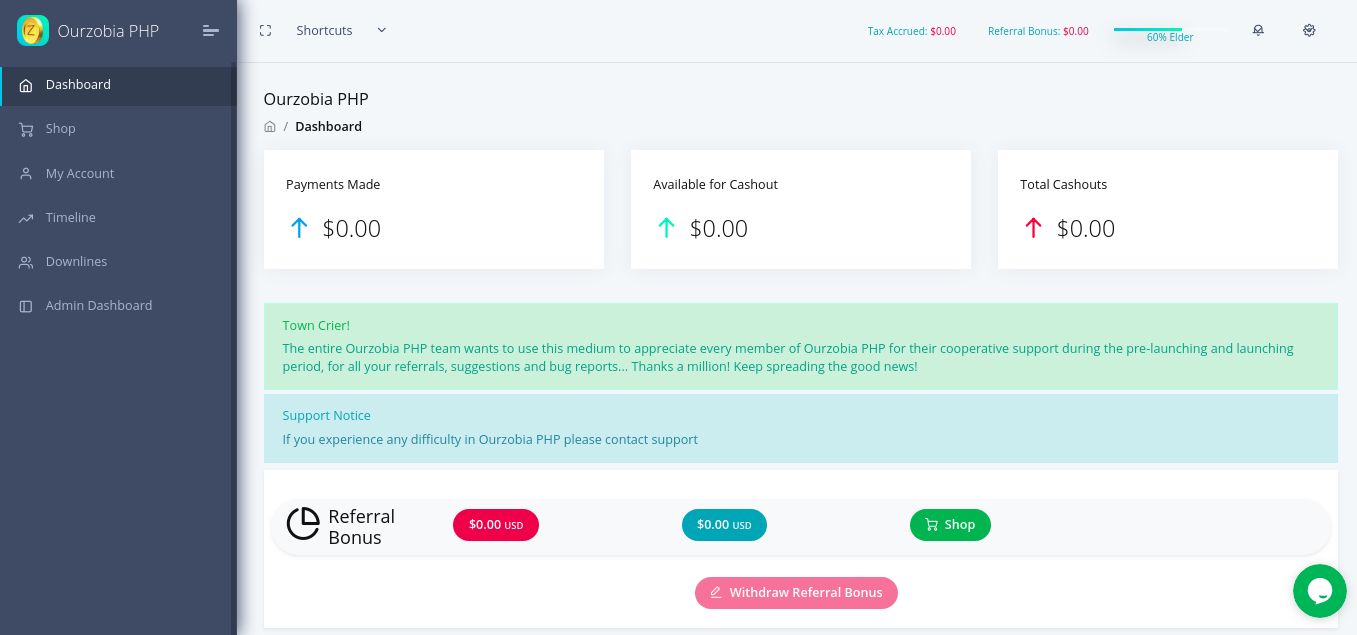Image resolution: width=1357 pixels, height=635 pixels.
Task: Click the Referral Bonus amount in header
Action: [x=1075, y=31]
